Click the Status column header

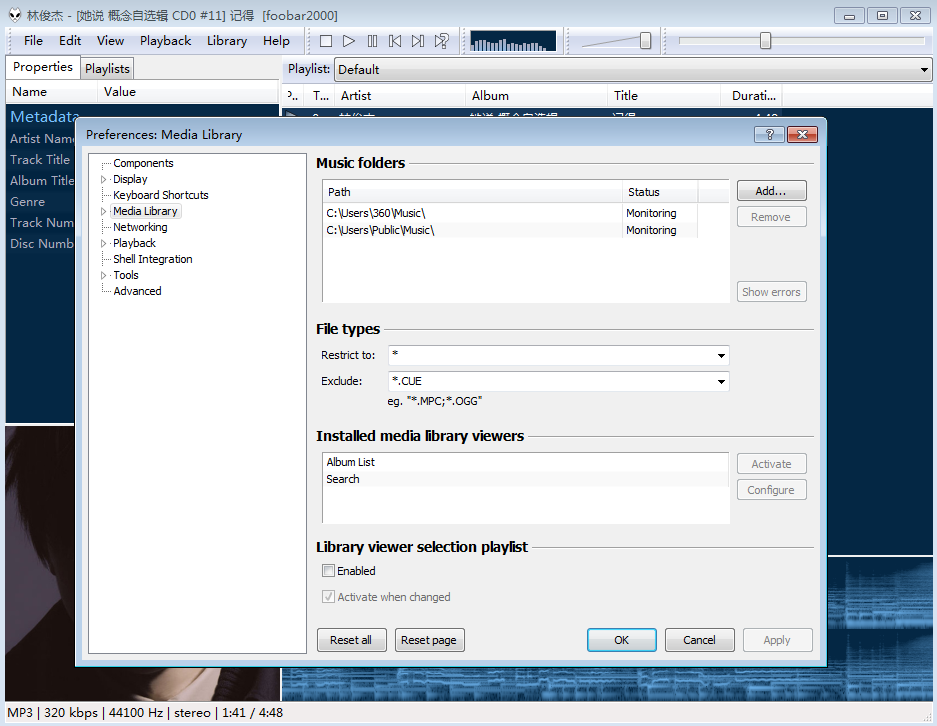click(660, 192)
